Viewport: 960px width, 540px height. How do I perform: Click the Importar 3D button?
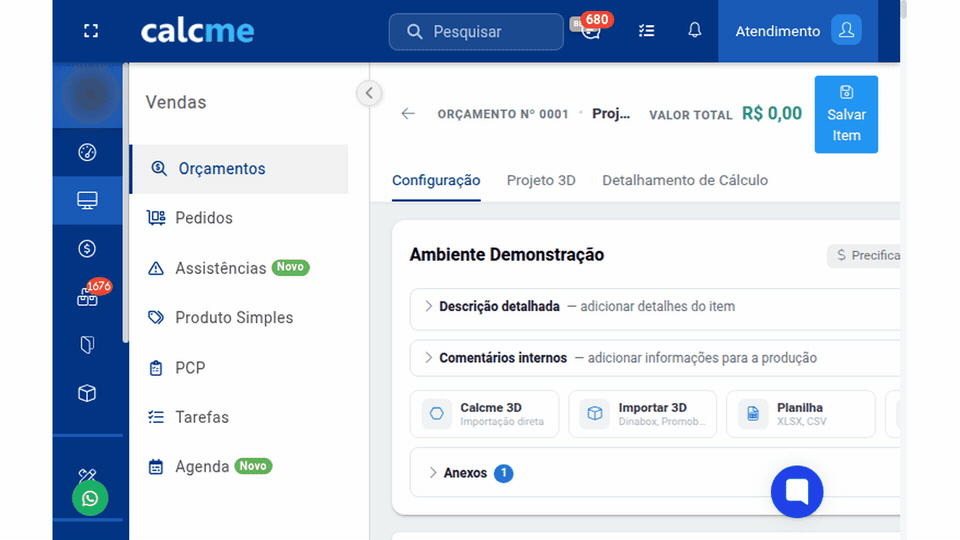(642, 414)
